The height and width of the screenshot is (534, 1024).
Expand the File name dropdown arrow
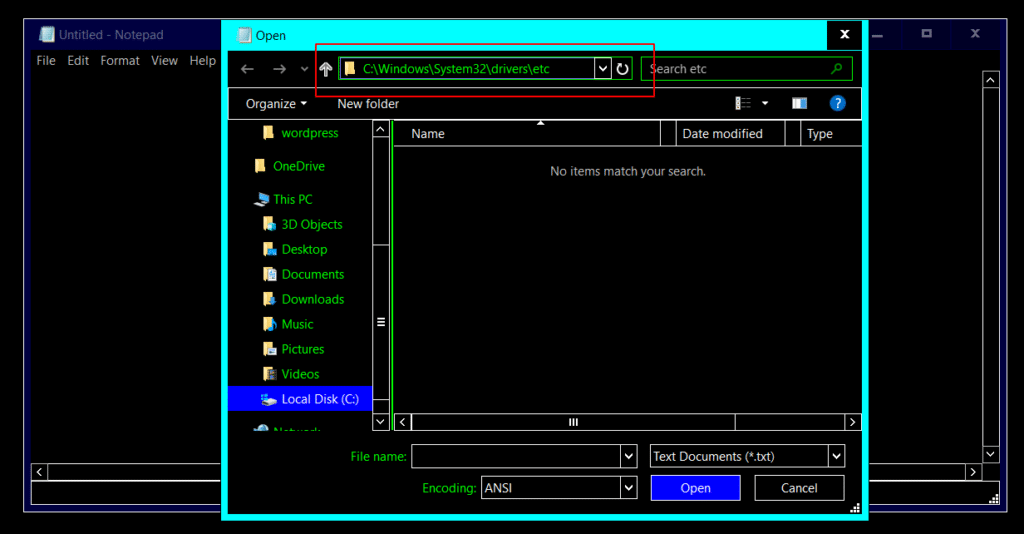pyautogui.click(x=628, y=456)
